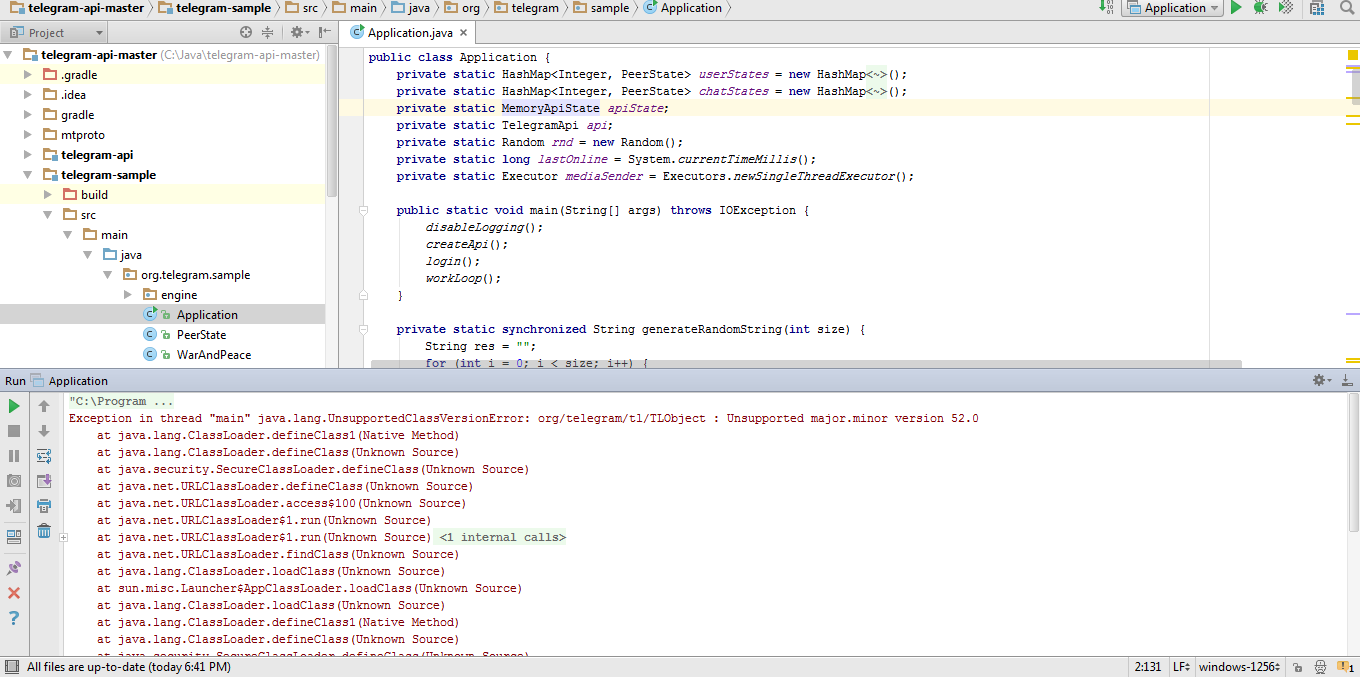The height and width of the screenshot is (677, 1366).
Task: Hide the Project tool window
Action: (325, 33)
